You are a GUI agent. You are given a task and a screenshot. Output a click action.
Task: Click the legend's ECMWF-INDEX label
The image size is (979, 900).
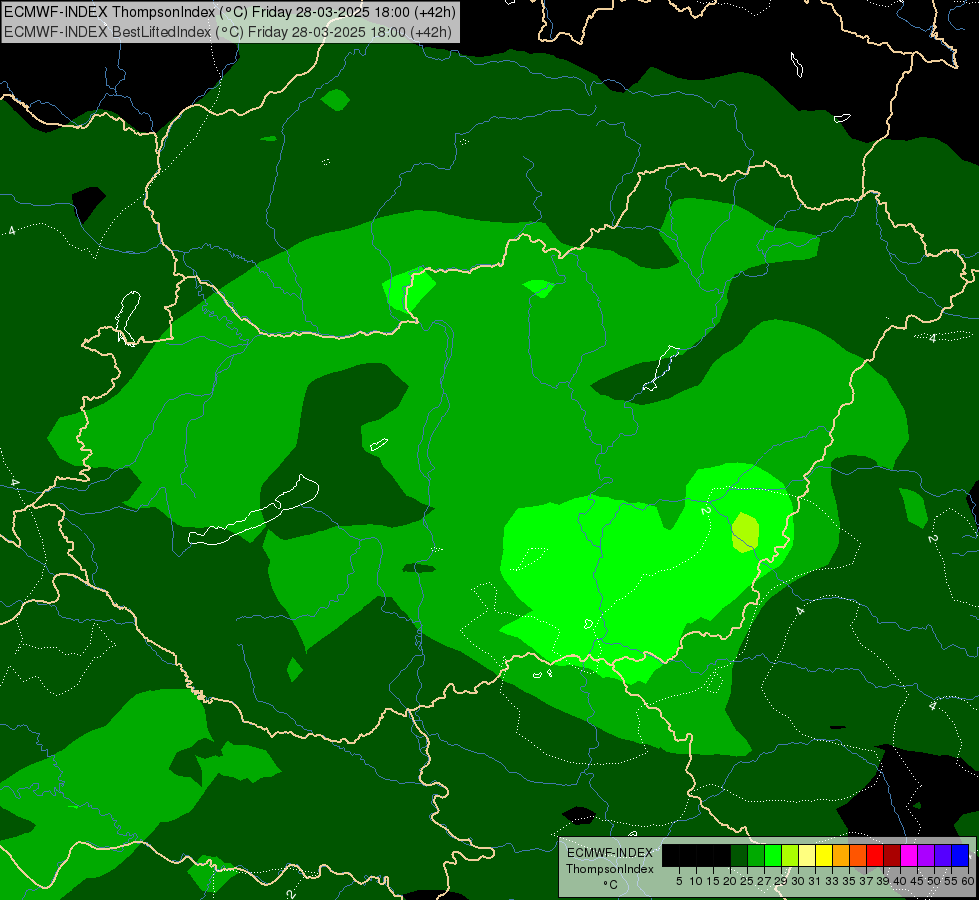tap(609, 853)
